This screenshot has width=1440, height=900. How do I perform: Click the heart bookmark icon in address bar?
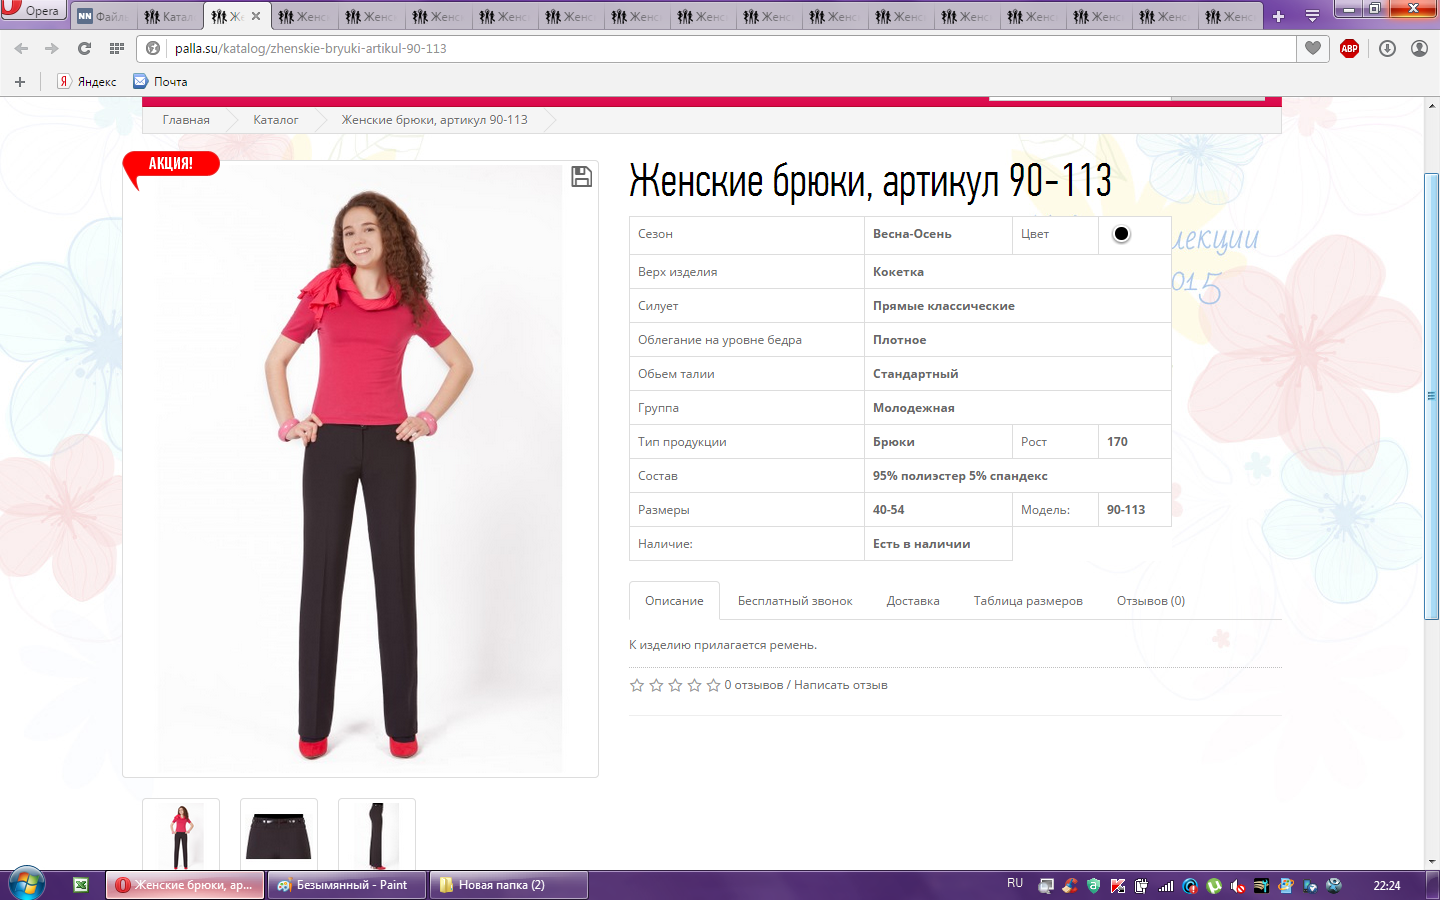coord(1313,48)
